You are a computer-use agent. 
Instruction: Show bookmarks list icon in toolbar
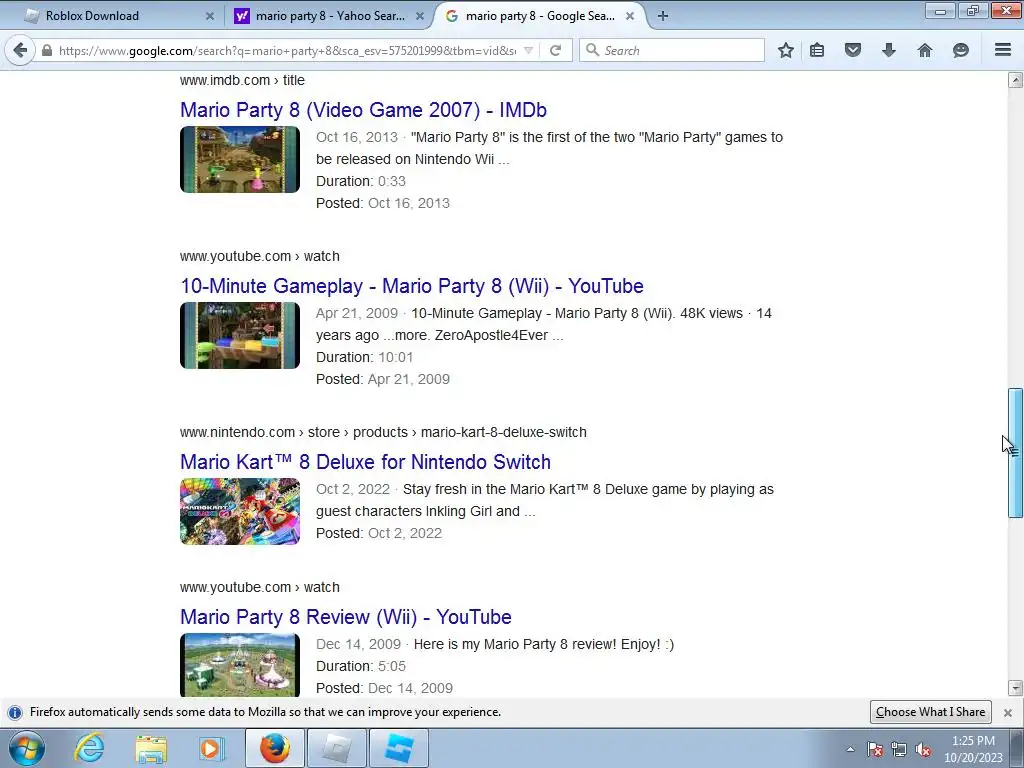[x=817, y=50]
